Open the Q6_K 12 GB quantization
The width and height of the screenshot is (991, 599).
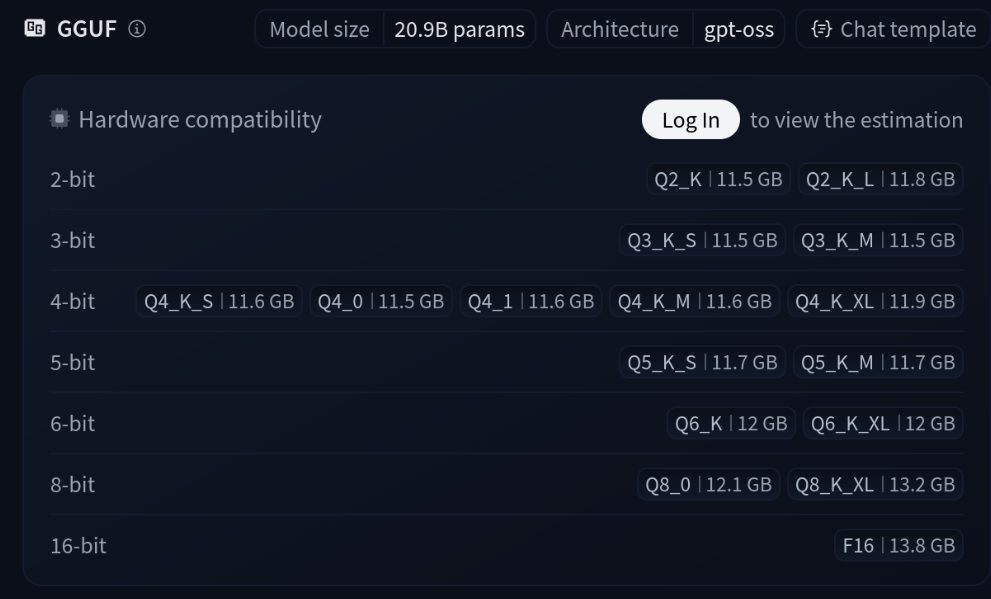tap(731, 423)
